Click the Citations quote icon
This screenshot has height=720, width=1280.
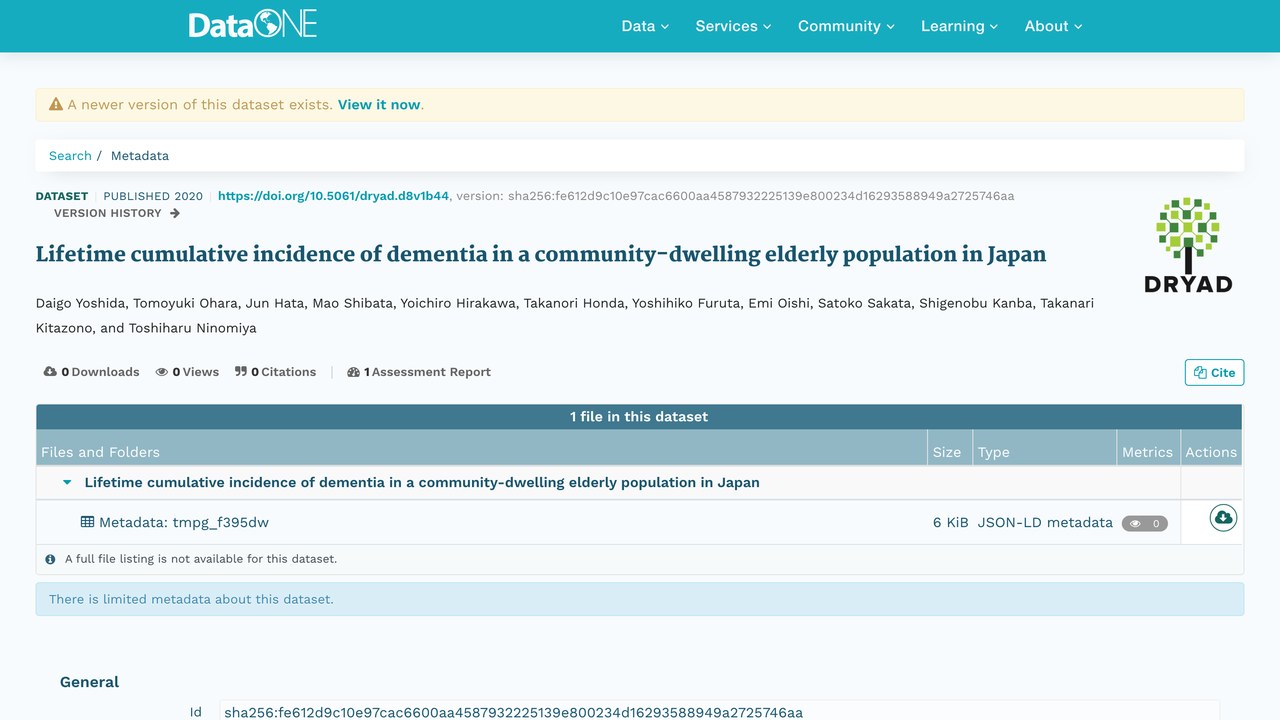coord(241,372)
